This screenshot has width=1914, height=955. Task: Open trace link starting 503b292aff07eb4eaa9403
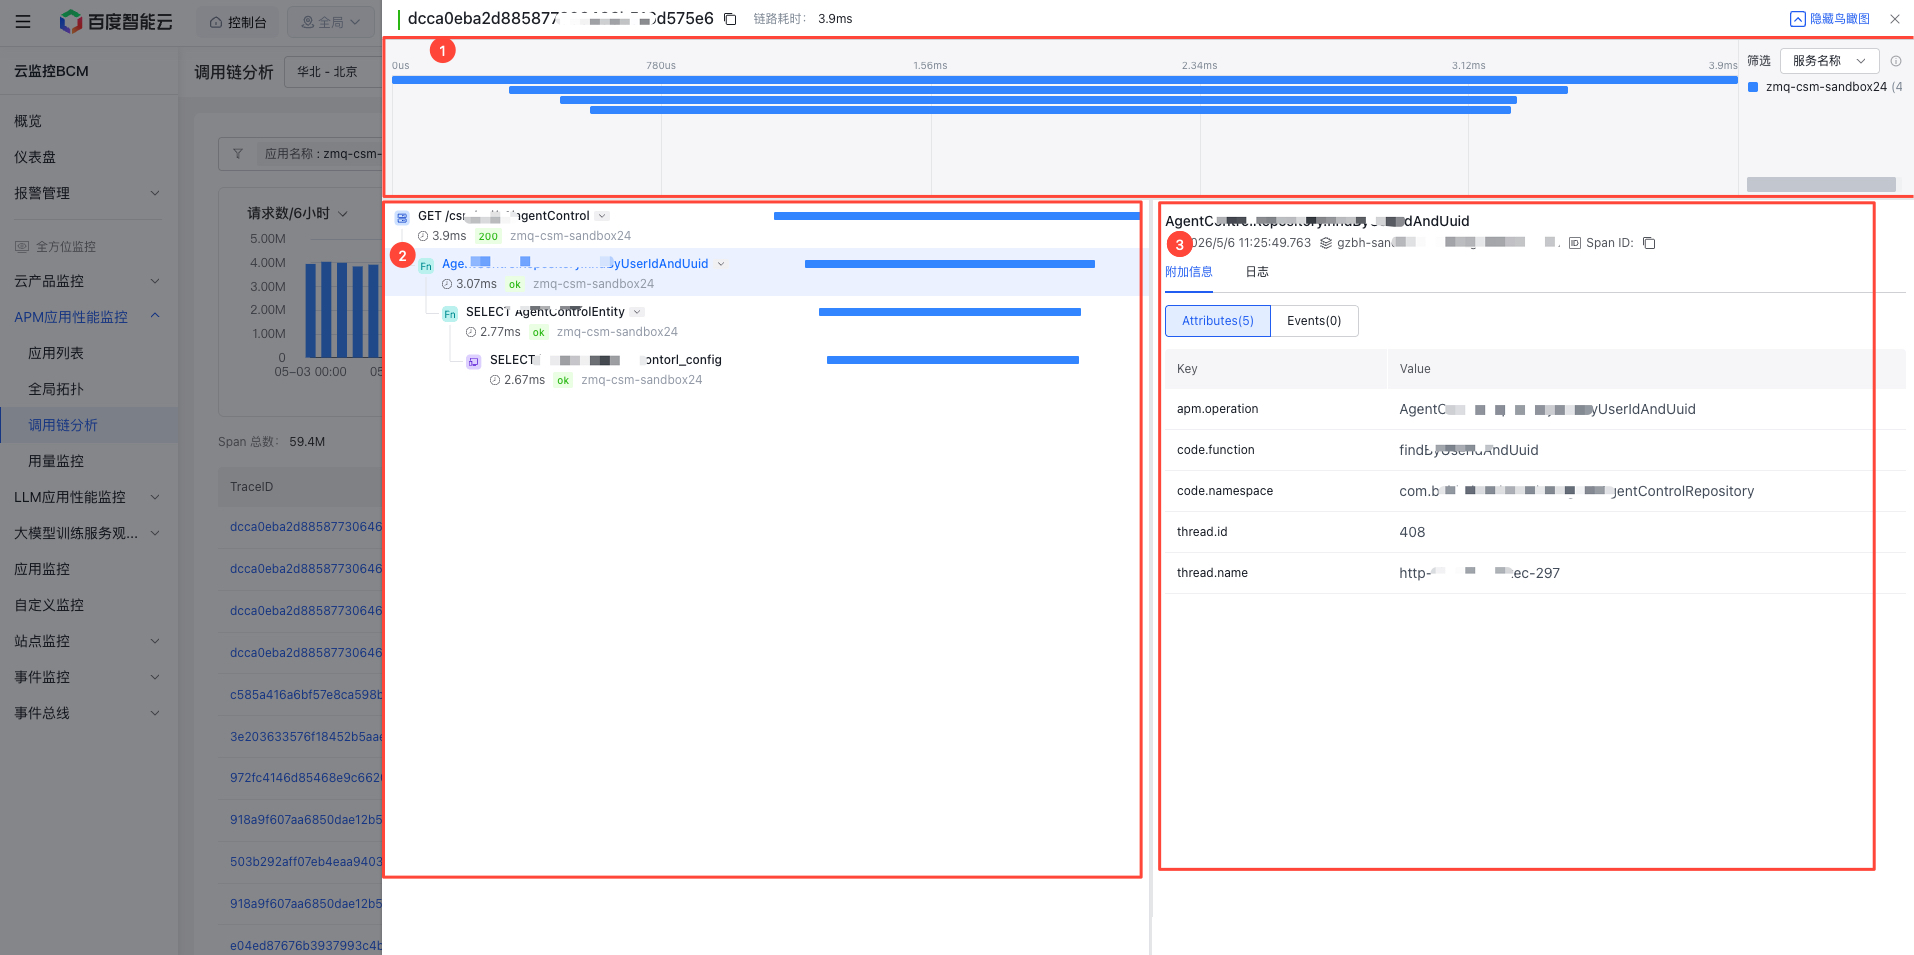point(306,862)
